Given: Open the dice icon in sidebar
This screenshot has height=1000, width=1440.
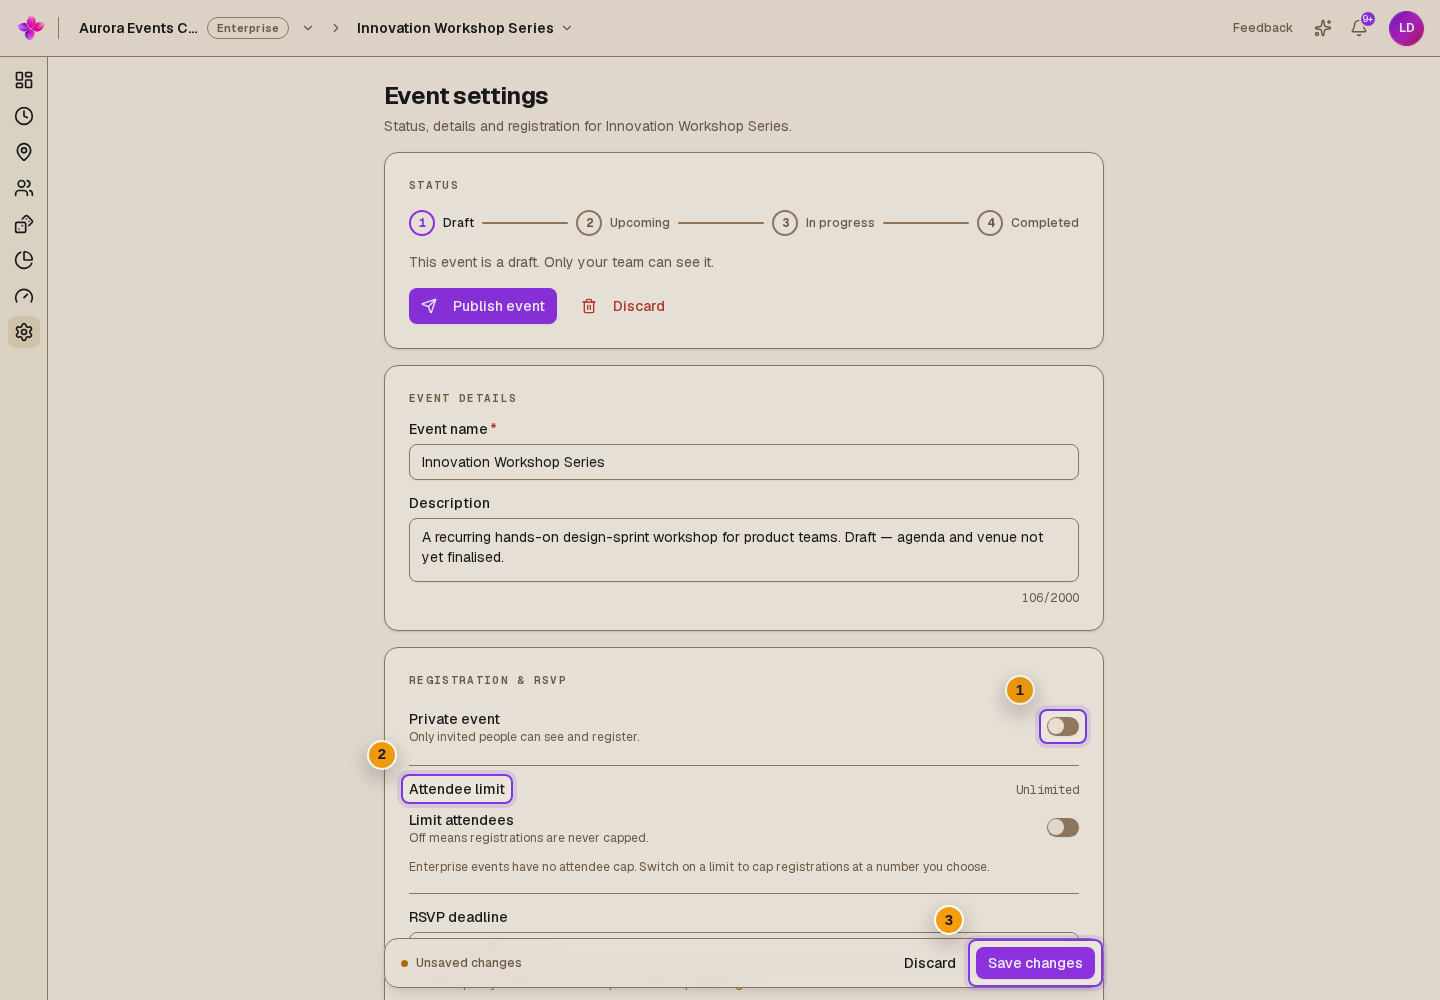Looking at the screenshot, I should click(24, 224).
